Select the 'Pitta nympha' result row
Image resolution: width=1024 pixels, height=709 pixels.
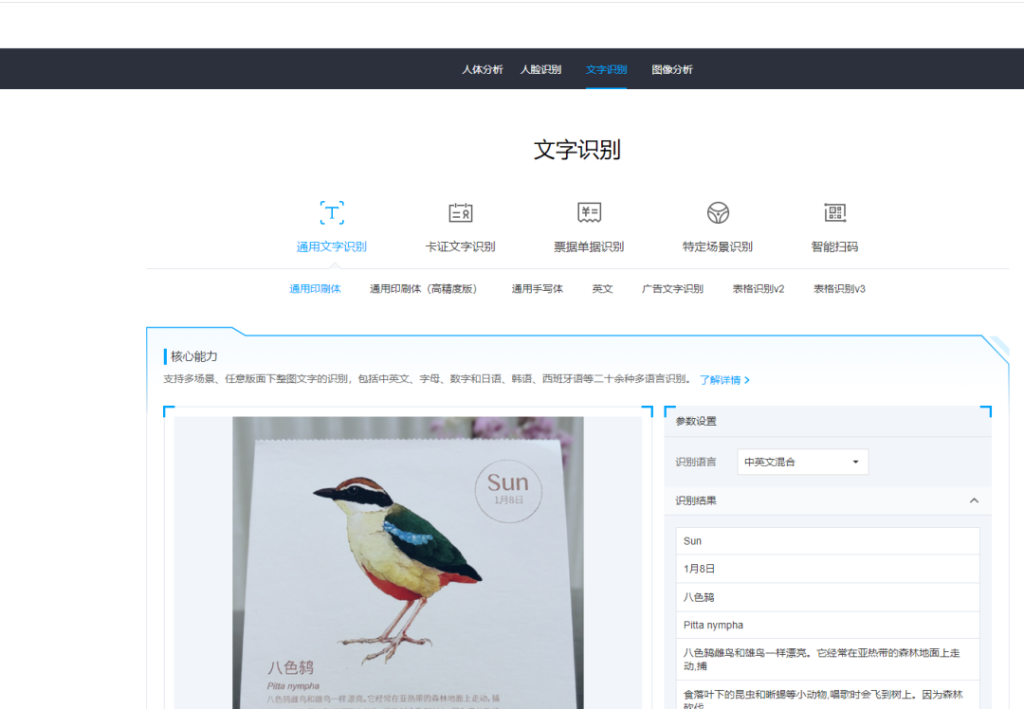point(827,625)
